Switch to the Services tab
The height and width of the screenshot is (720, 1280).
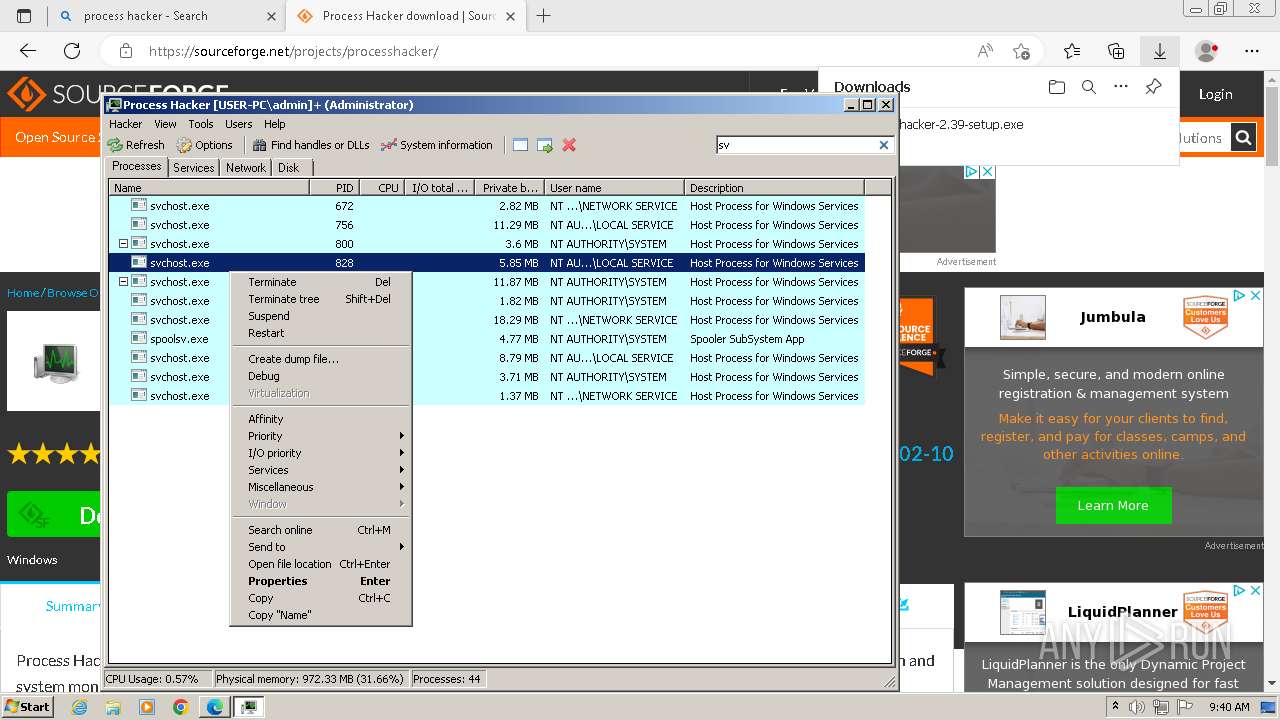[x=193, y=168]
